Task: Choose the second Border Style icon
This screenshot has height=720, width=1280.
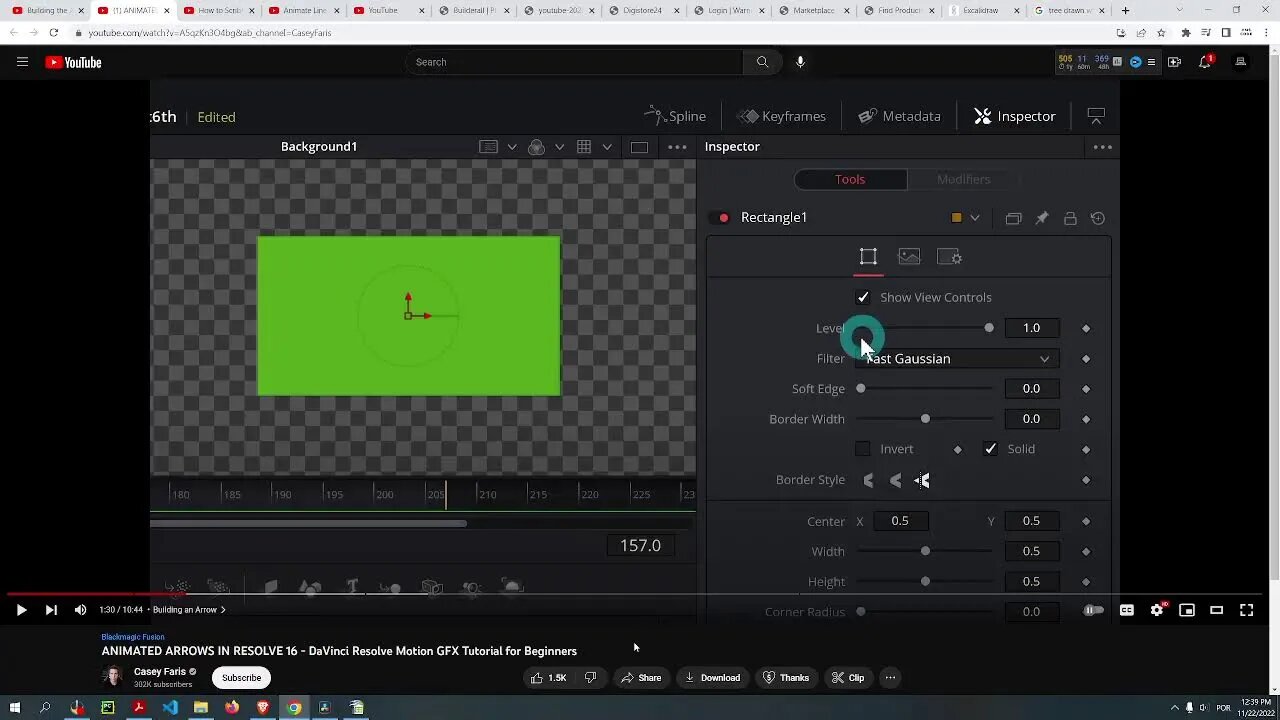Action: (895, 480)
